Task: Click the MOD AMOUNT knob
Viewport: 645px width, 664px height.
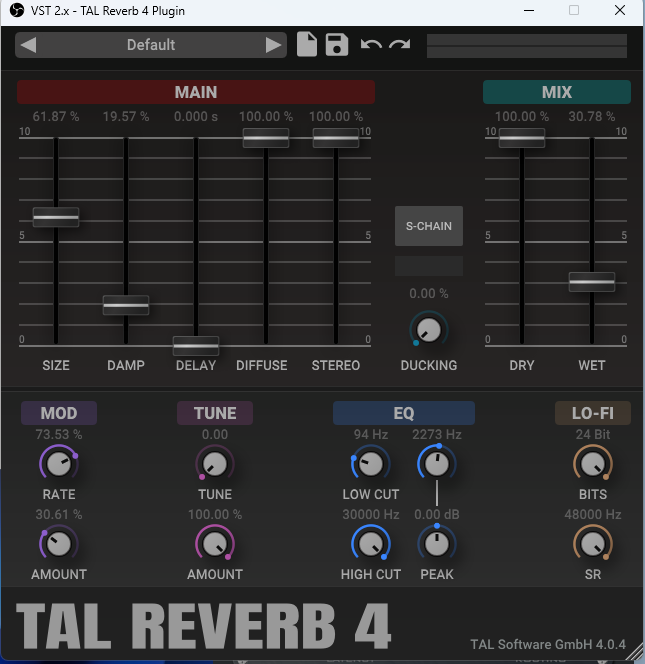Action: click(x=59, y=543)
